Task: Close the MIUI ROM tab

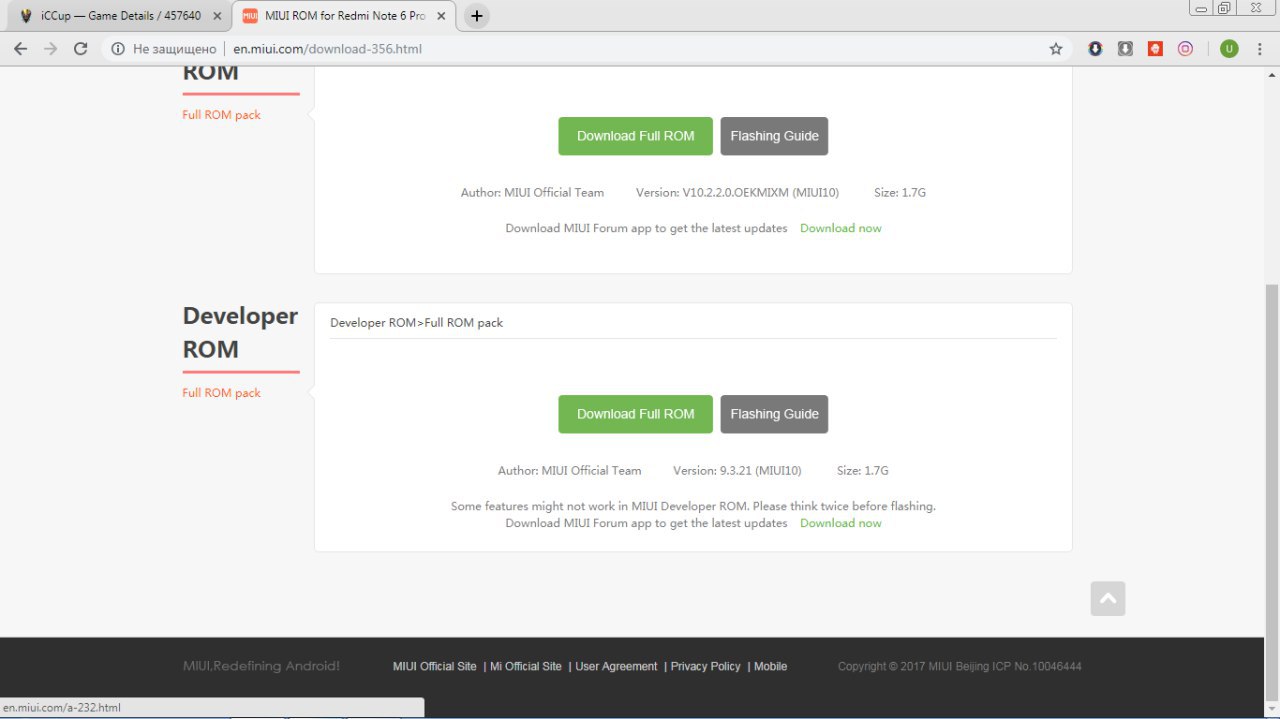Action: (x=441, y=16)
